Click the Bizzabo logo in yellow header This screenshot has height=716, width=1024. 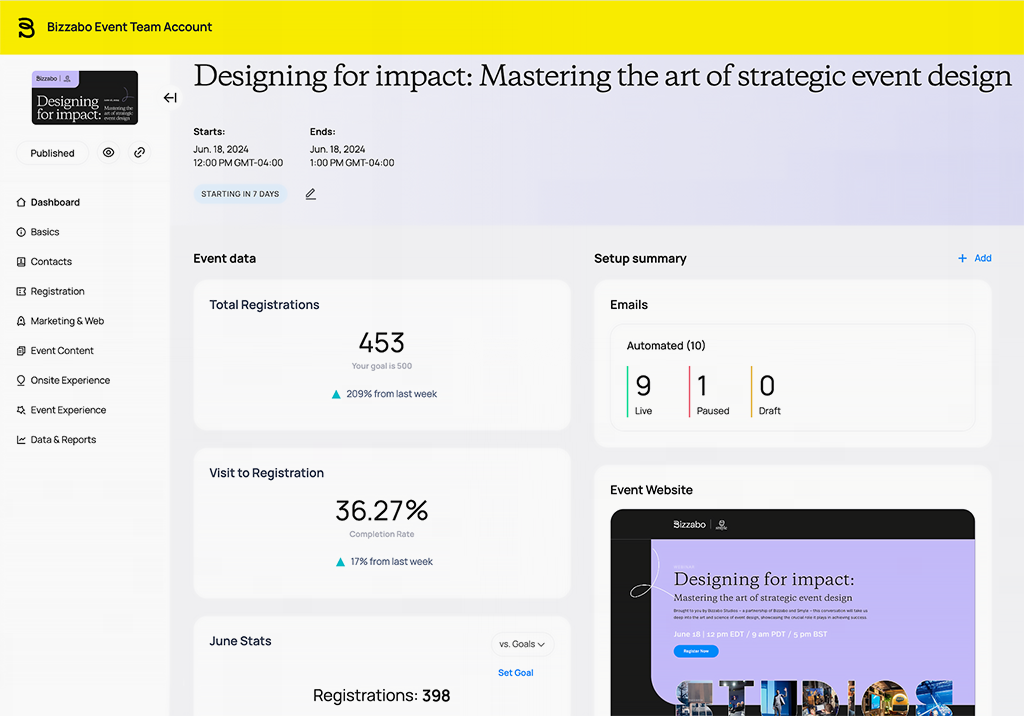click(x=26, y=27)
